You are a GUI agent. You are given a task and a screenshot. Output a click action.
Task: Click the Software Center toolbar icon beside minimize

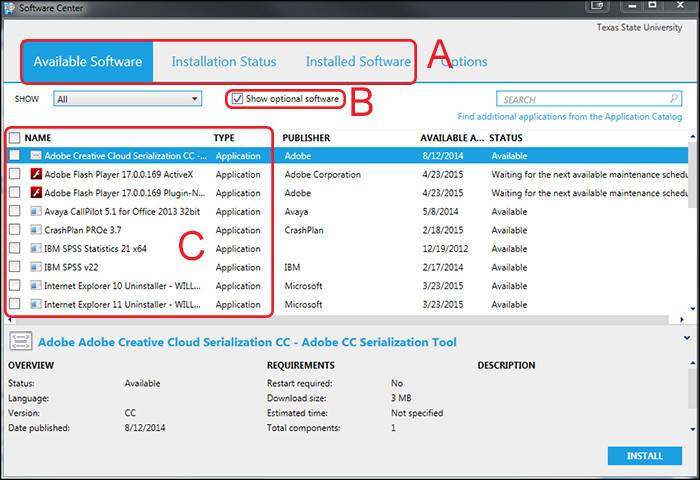coord(597,6)
